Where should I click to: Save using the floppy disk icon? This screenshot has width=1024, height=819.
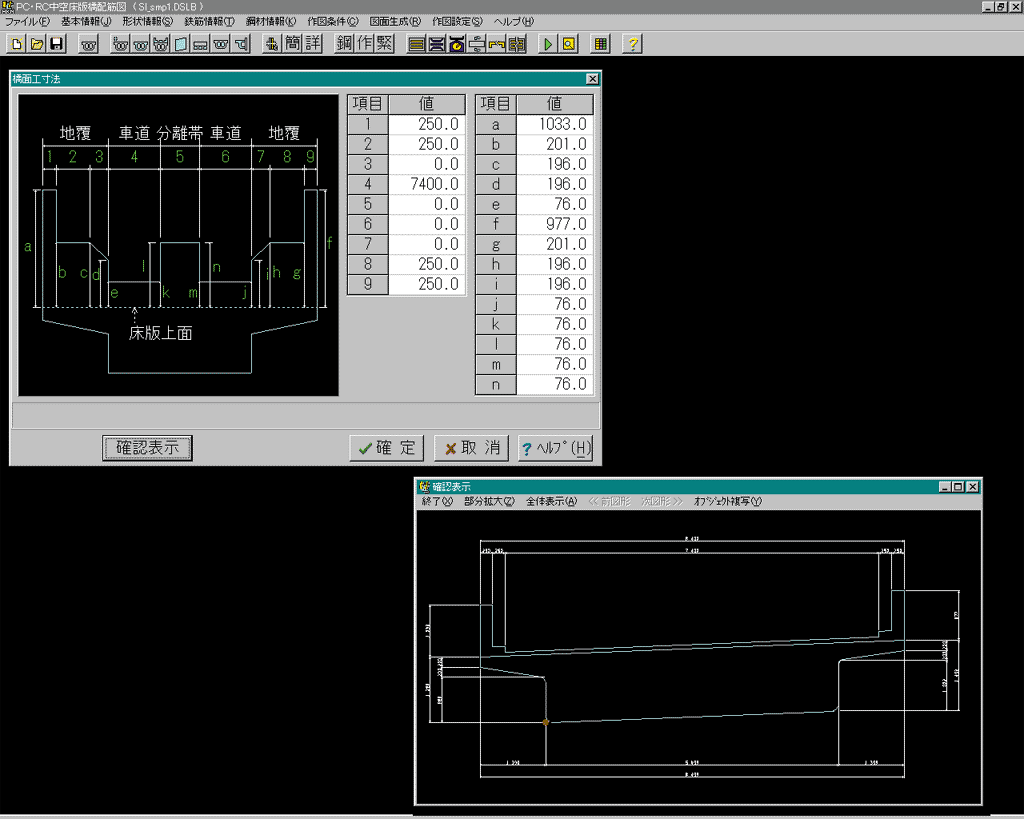(57, 44)
